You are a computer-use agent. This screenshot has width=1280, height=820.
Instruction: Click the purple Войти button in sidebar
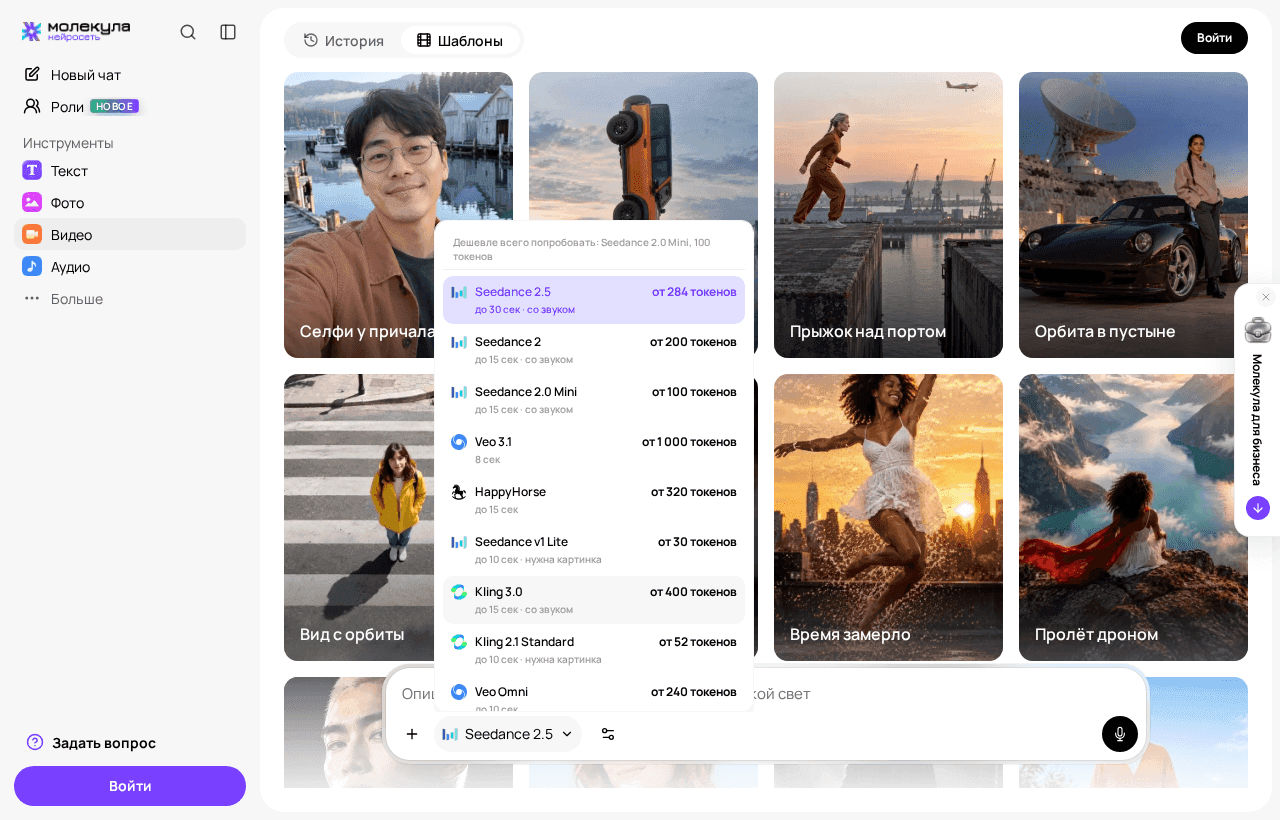pos(130,786)
